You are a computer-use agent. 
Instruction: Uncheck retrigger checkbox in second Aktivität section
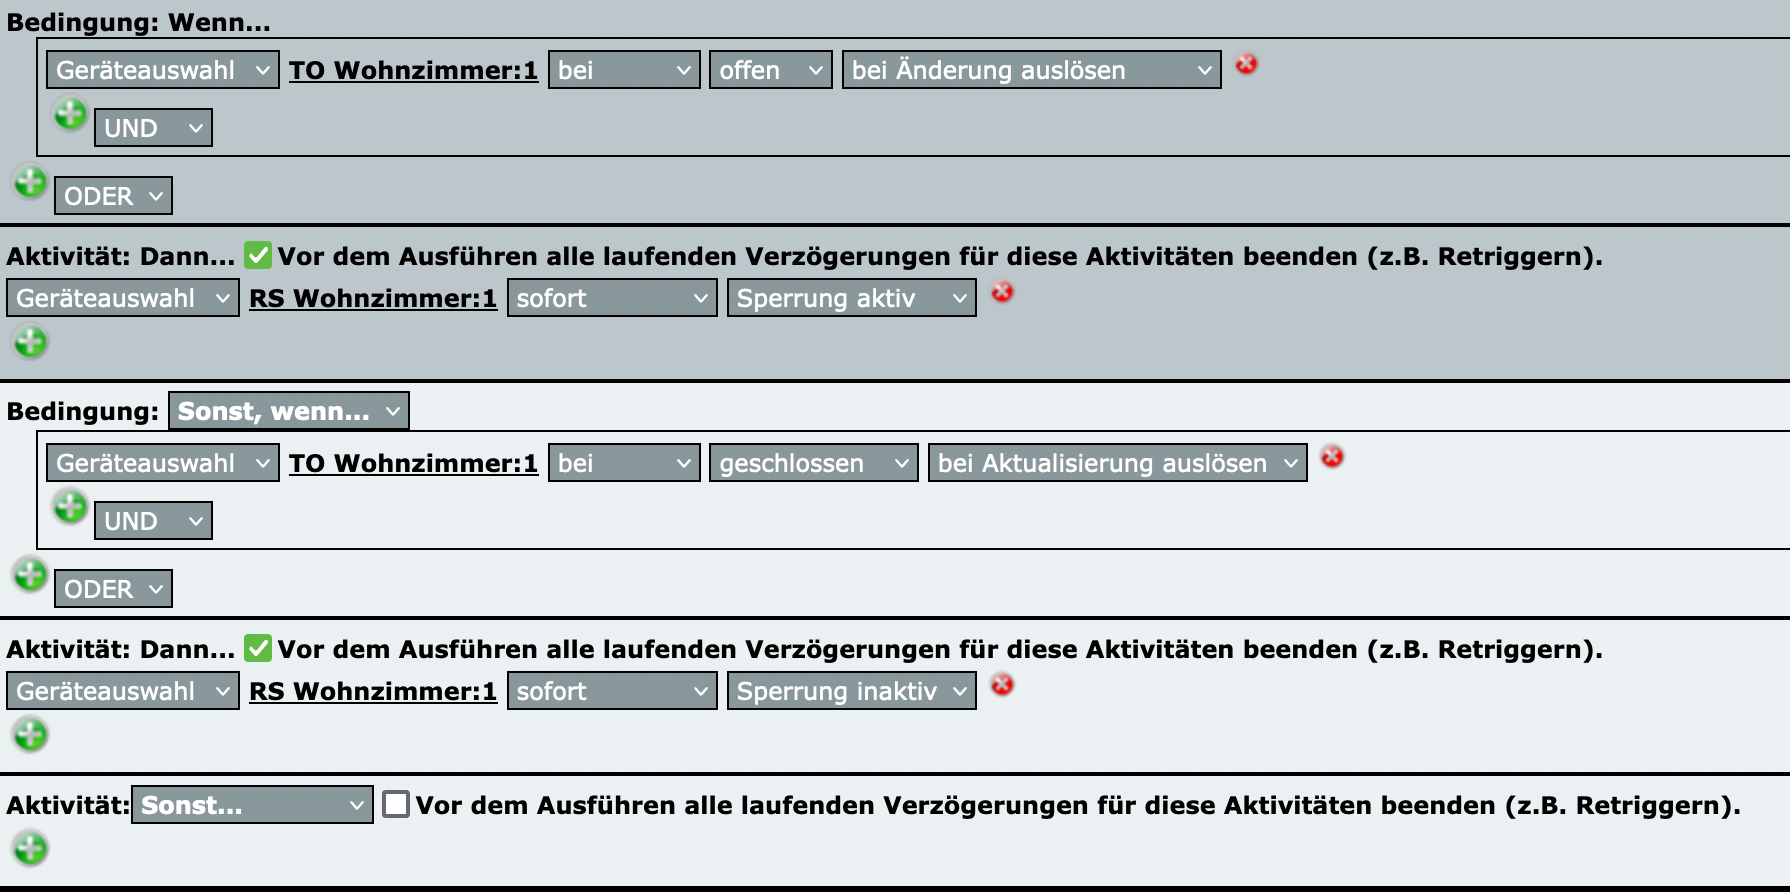(x=258, y=649)
